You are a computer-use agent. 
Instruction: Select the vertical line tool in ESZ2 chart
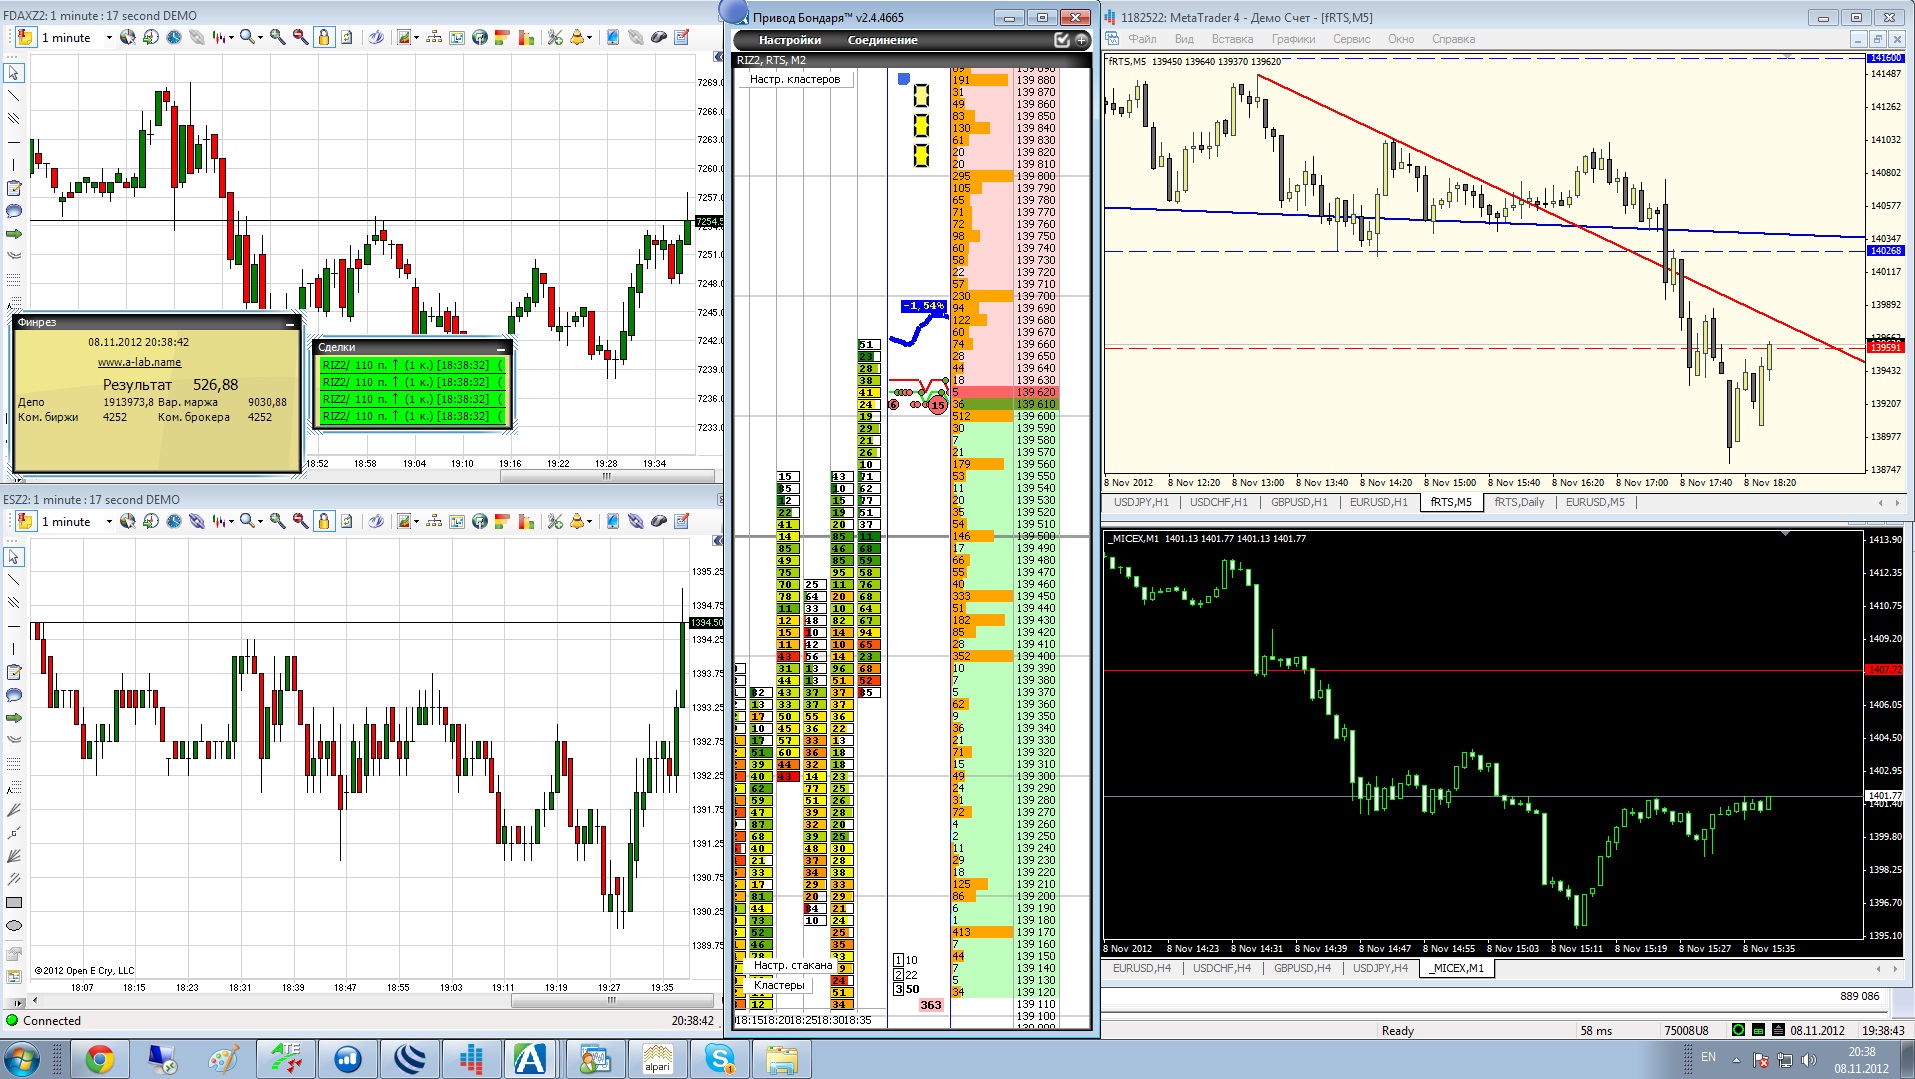pyautogui.click(x=14, y=649)
